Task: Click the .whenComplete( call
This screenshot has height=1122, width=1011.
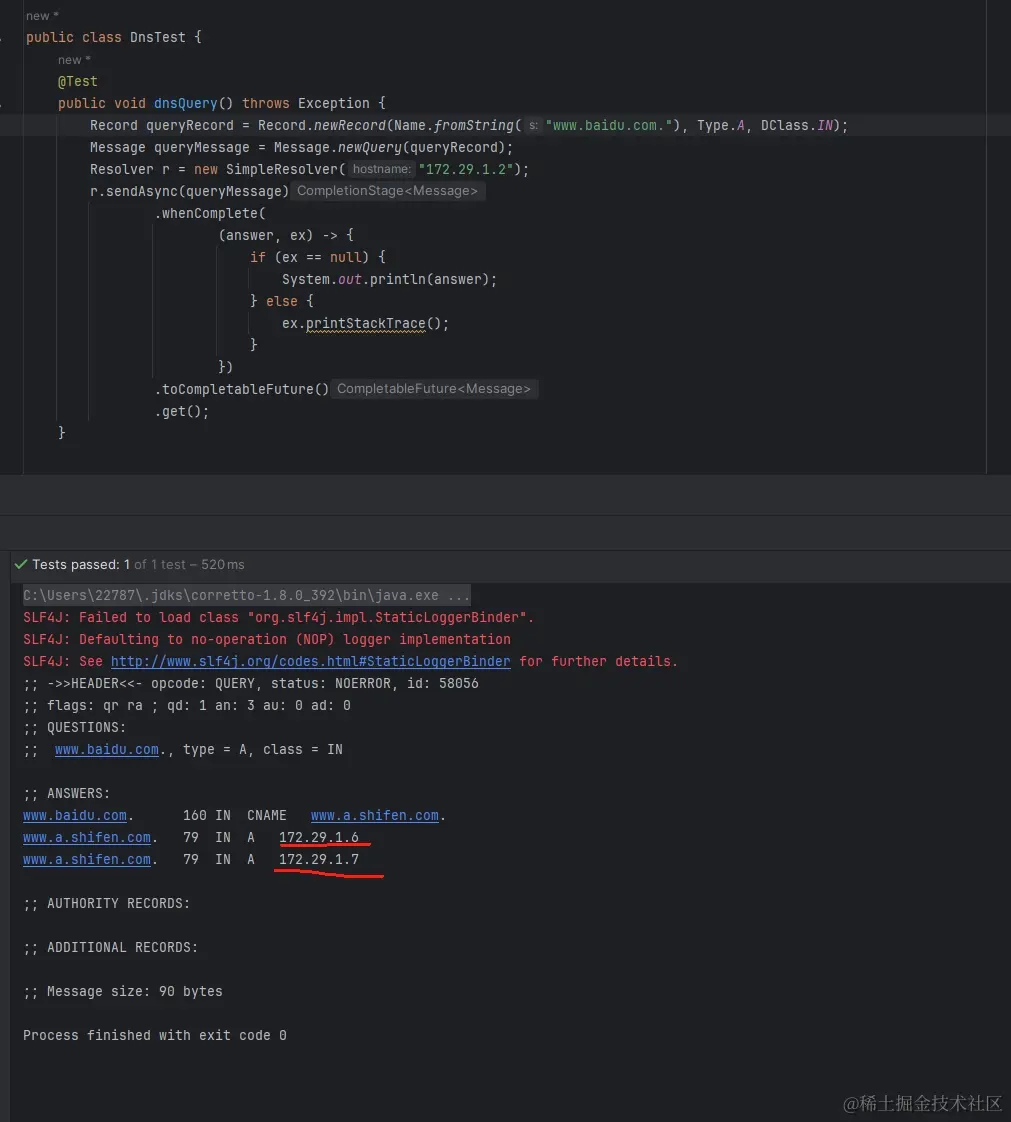Action: point(210,213)
